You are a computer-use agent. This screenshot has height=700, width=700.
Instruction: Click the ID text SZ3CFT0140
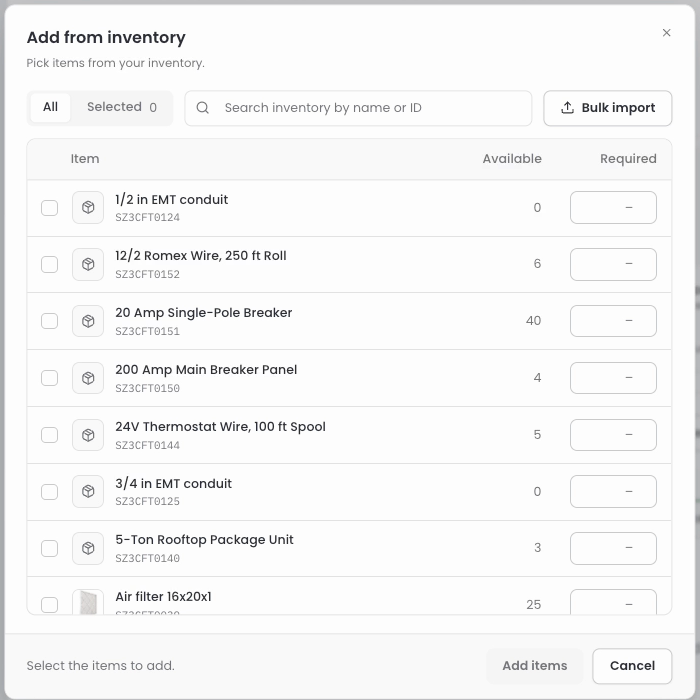[x=147, y=558]
